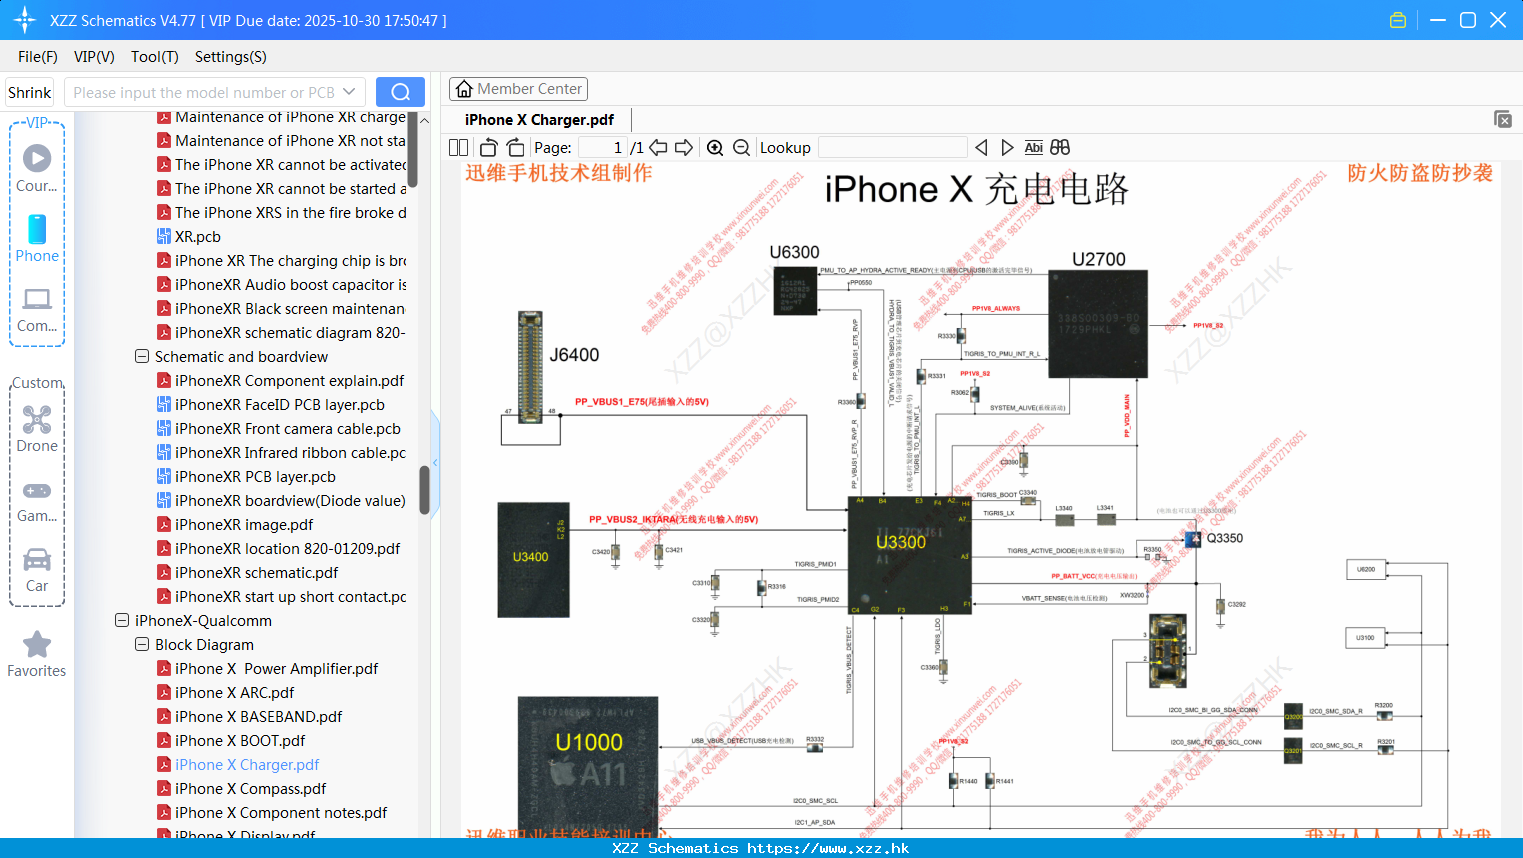
Task: Click the blue search button
Action: point(400,92)
